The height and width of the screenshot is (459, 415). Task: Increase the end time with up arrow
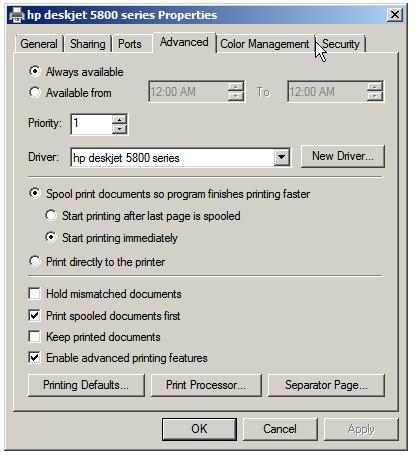pyautogui.click(x=375, y=87)
